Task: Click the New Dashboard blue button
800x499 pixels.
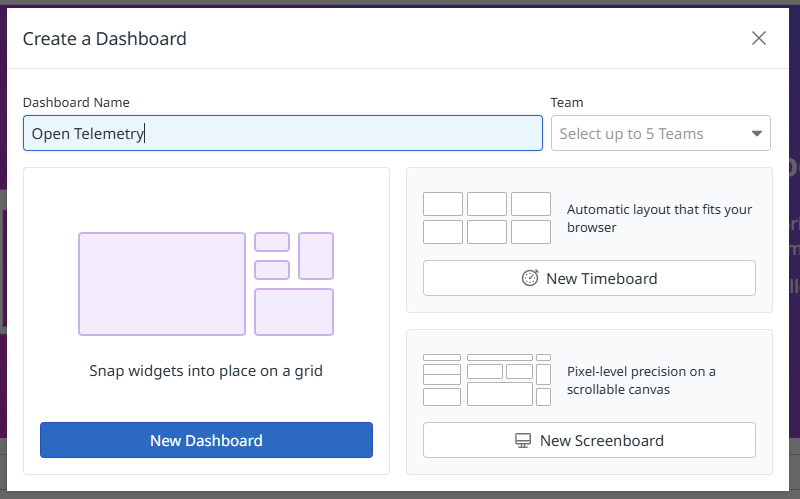Action: pyautogui.click(x=206, y=440)
